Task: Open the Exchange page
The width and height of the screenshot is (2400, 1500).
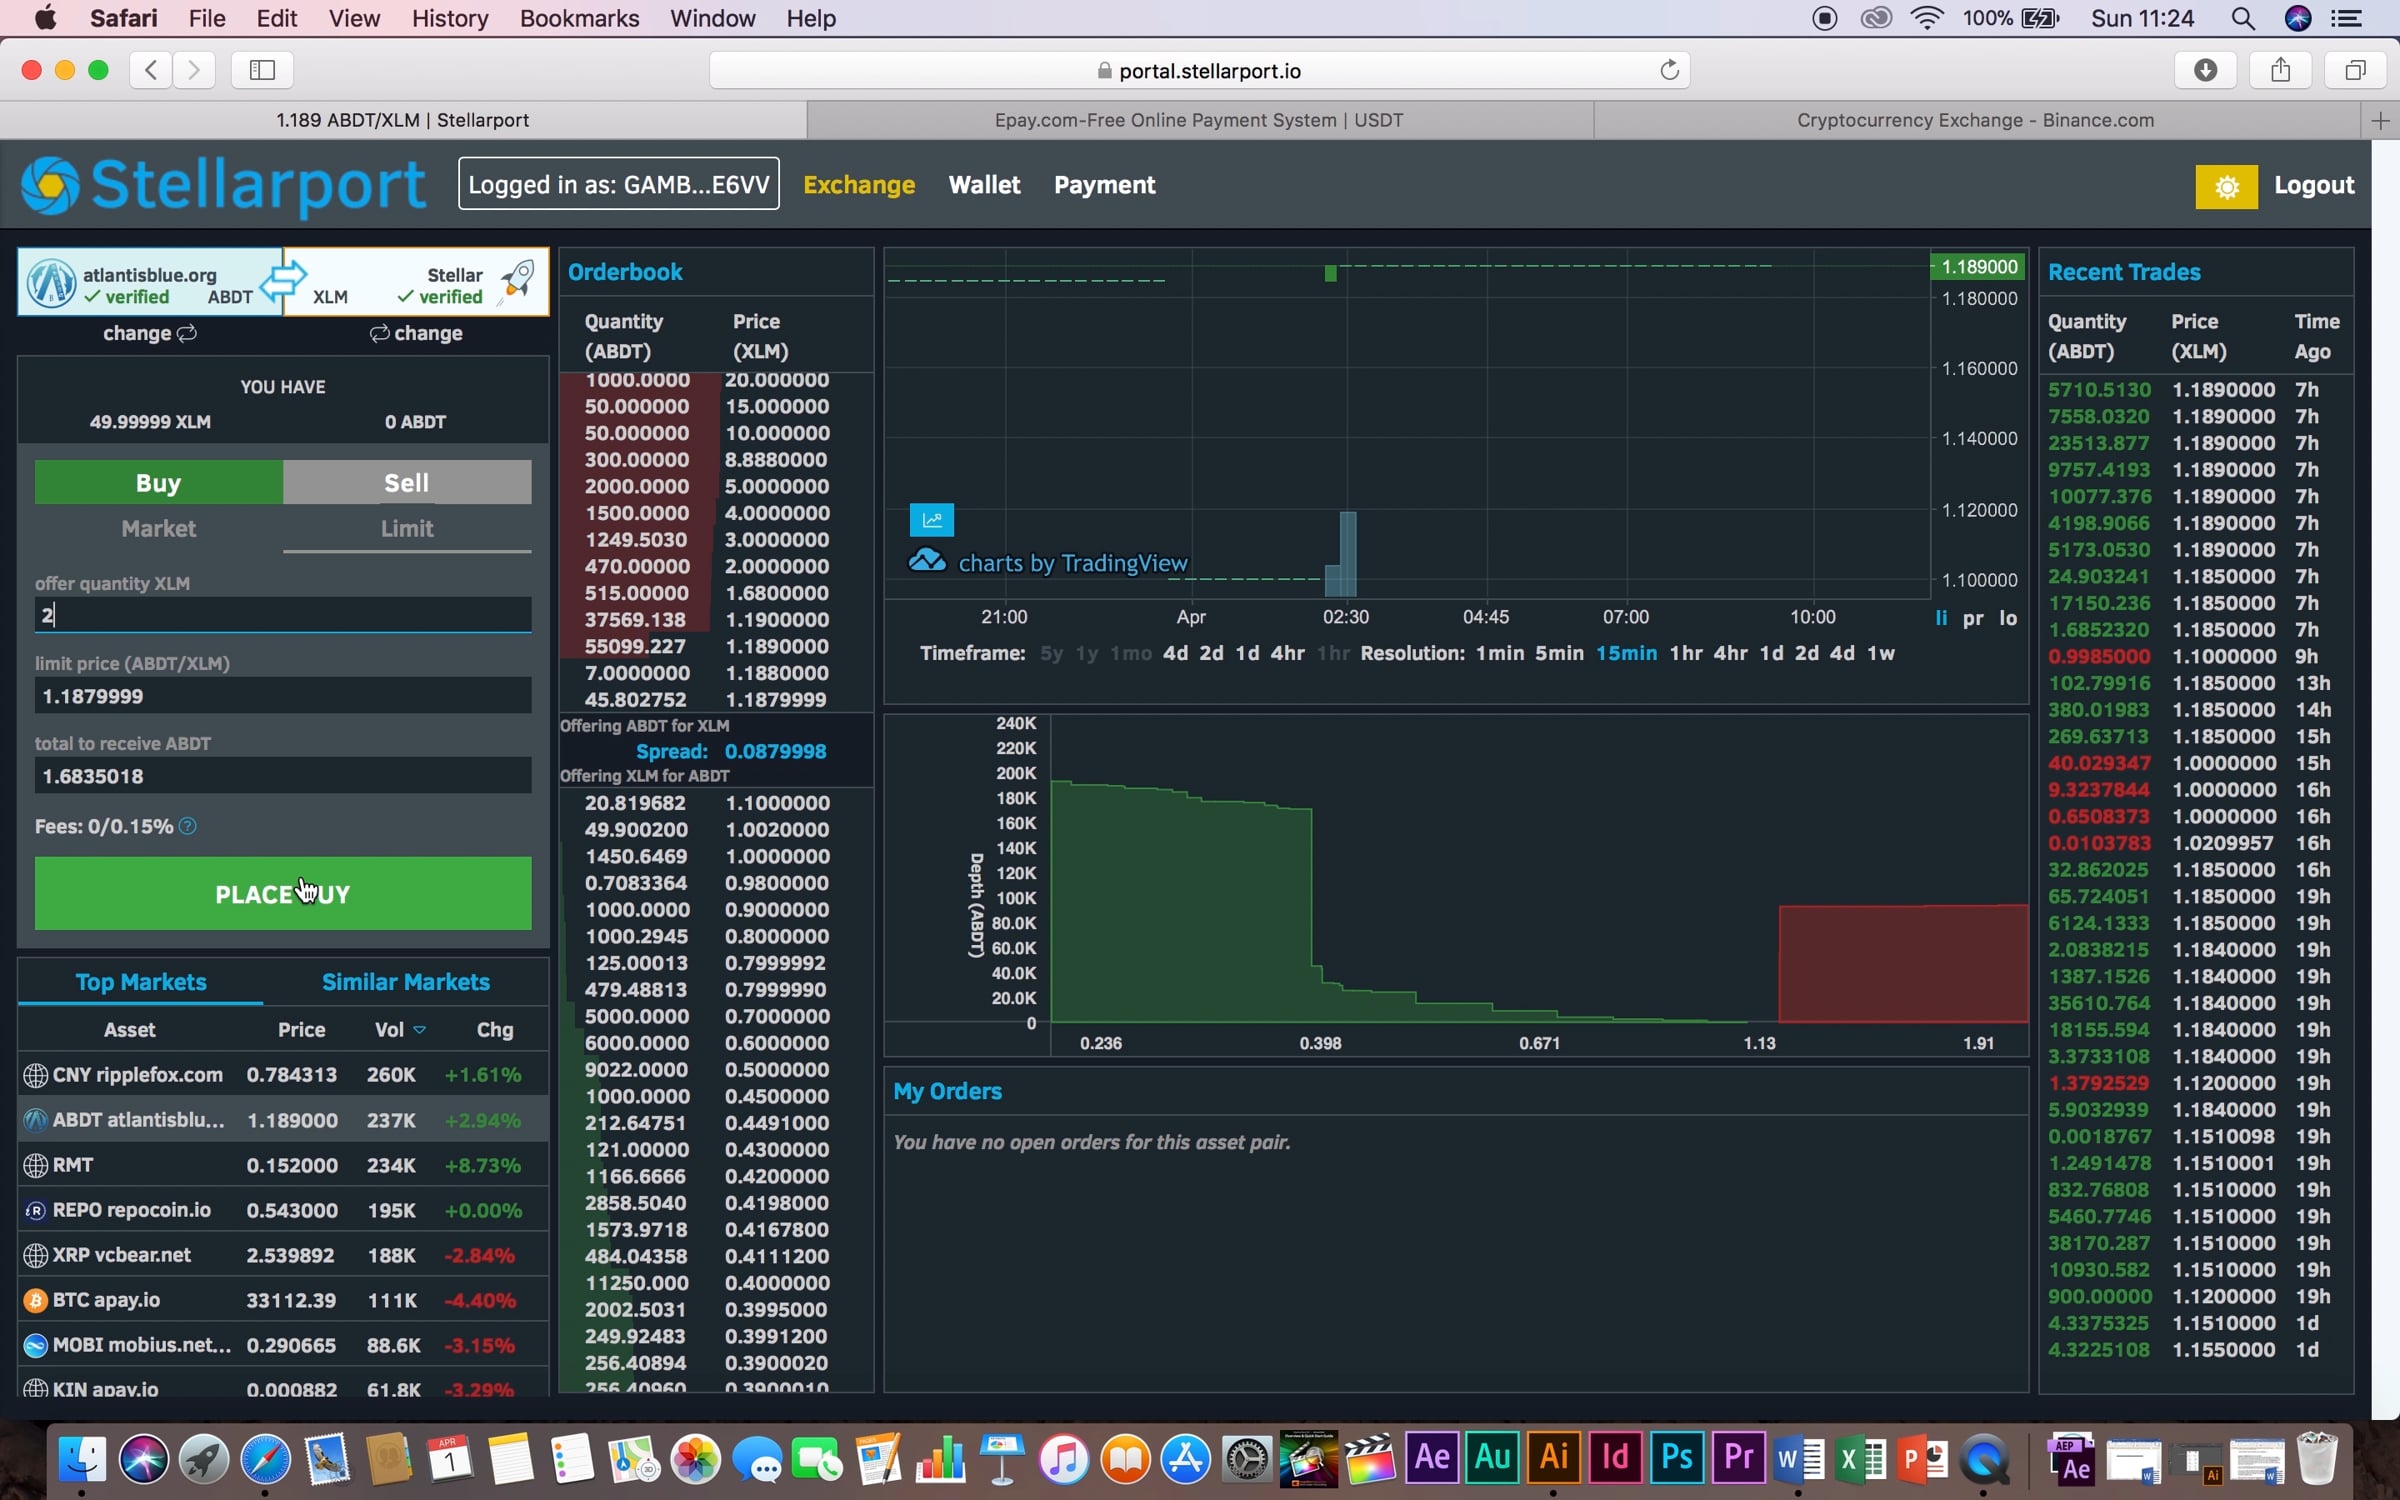Action: click(x=859, y=185)
